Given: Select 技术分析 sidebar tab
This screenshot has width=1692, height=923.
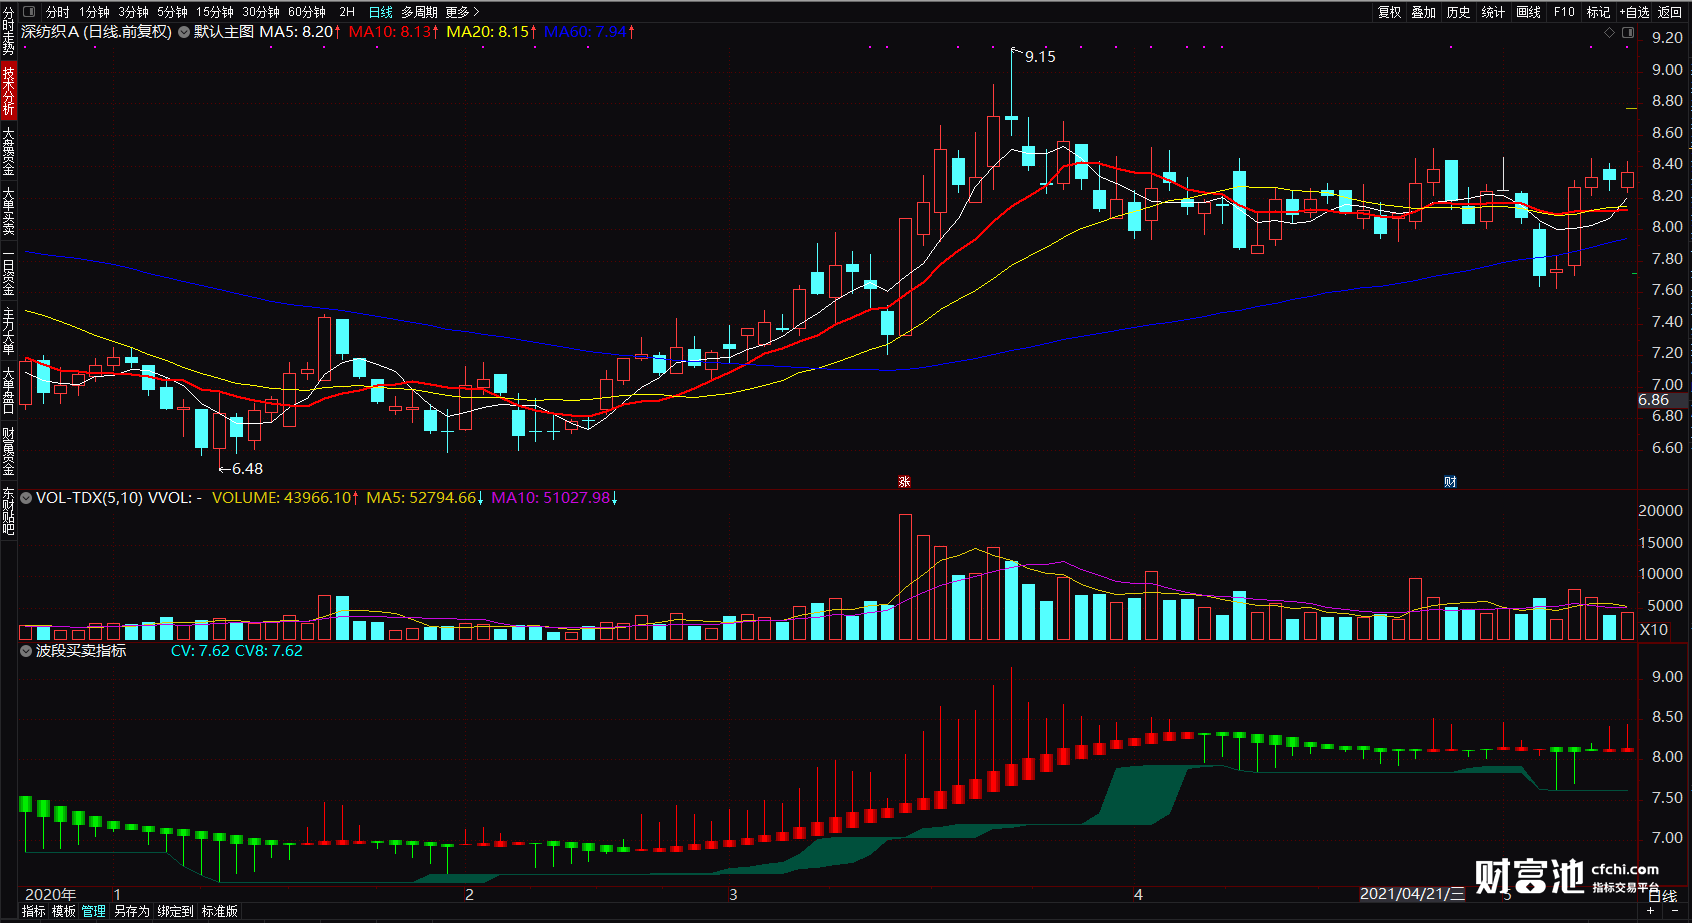Looking at the screenshot, I should [x=8, y=90].
